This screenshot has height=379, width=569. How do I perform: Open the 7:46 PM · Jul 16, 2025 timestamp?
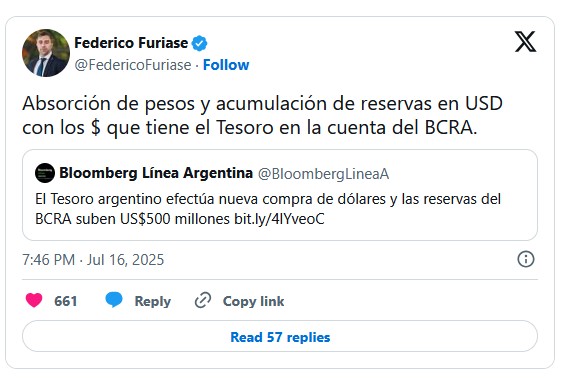pos(93,260)
